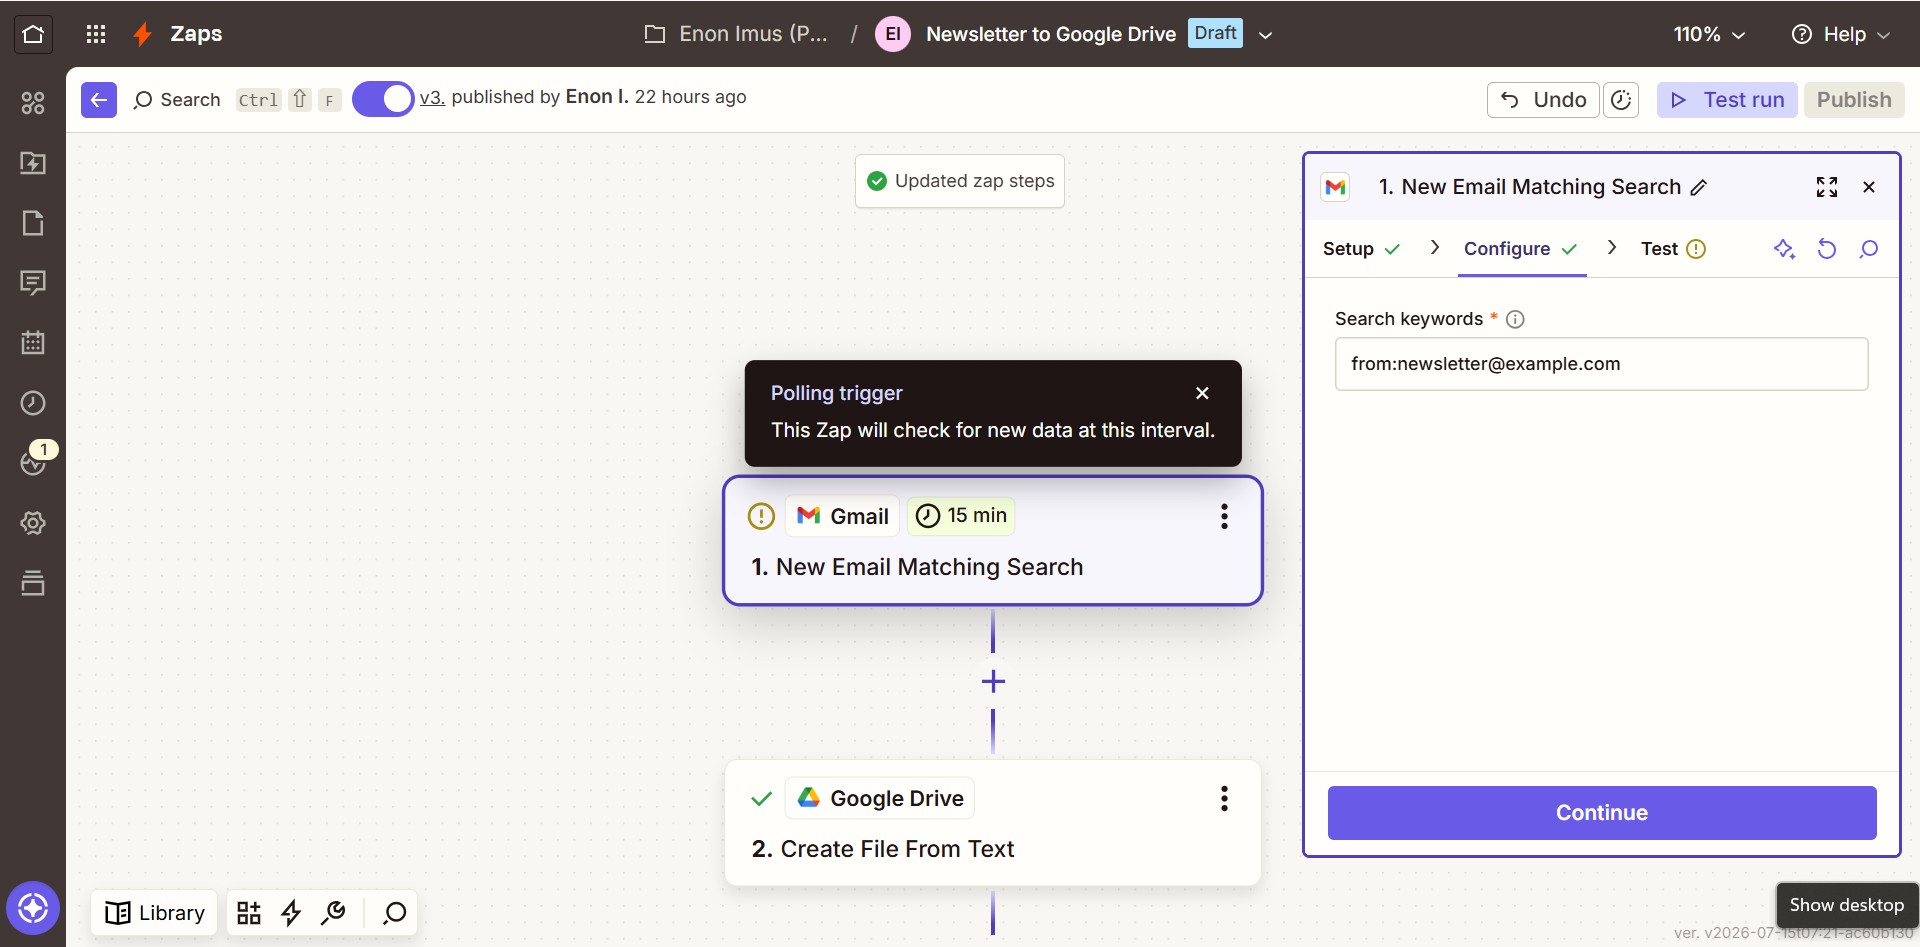Open the v3. version link
The image size is (1920, 947).
432,97
